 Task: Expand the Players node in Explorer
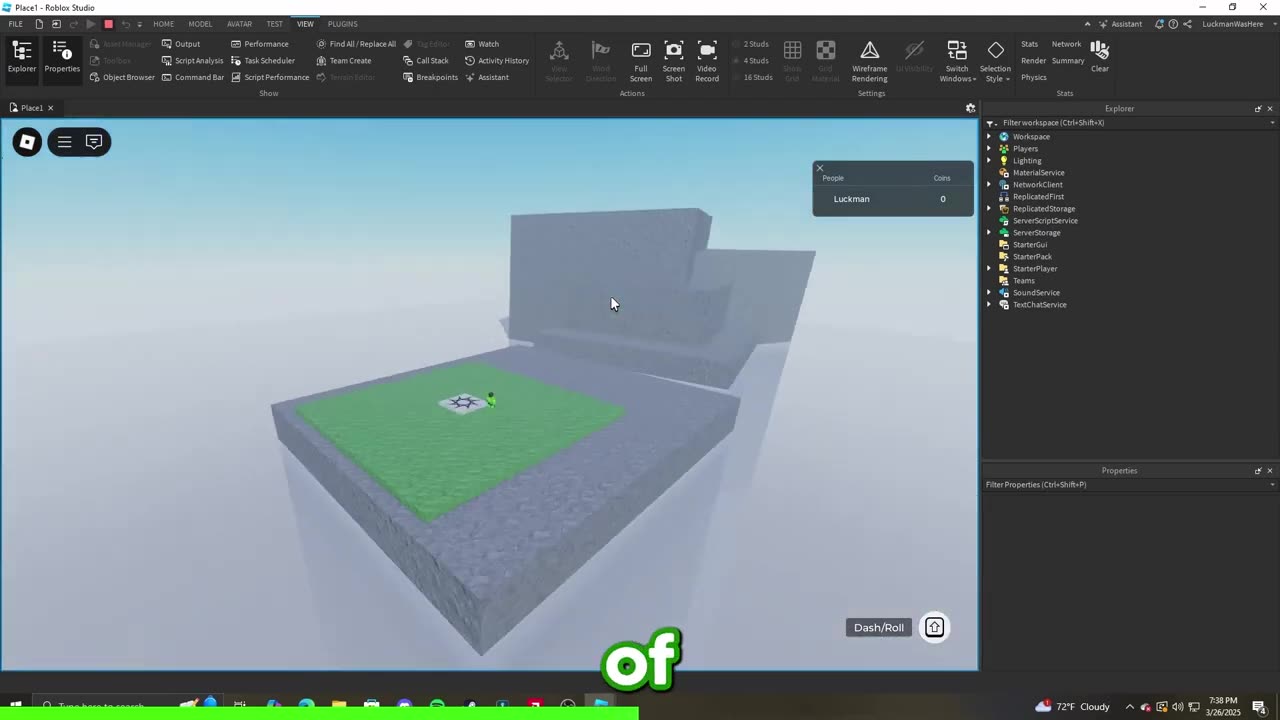tap(989, 149)
